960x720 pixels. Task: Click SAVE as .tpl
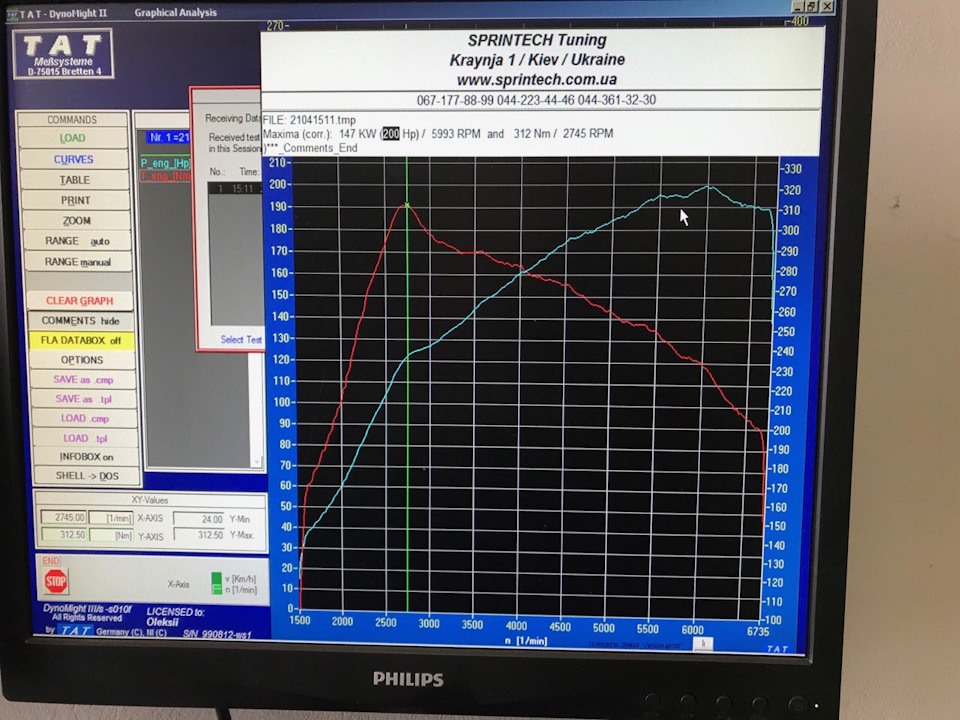[x=83, y=399]
